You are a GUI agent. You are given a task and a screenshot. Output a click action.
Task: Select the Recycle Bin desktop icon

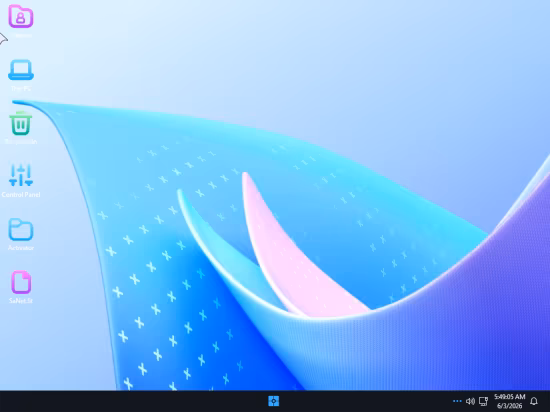[x=21, y=123]
